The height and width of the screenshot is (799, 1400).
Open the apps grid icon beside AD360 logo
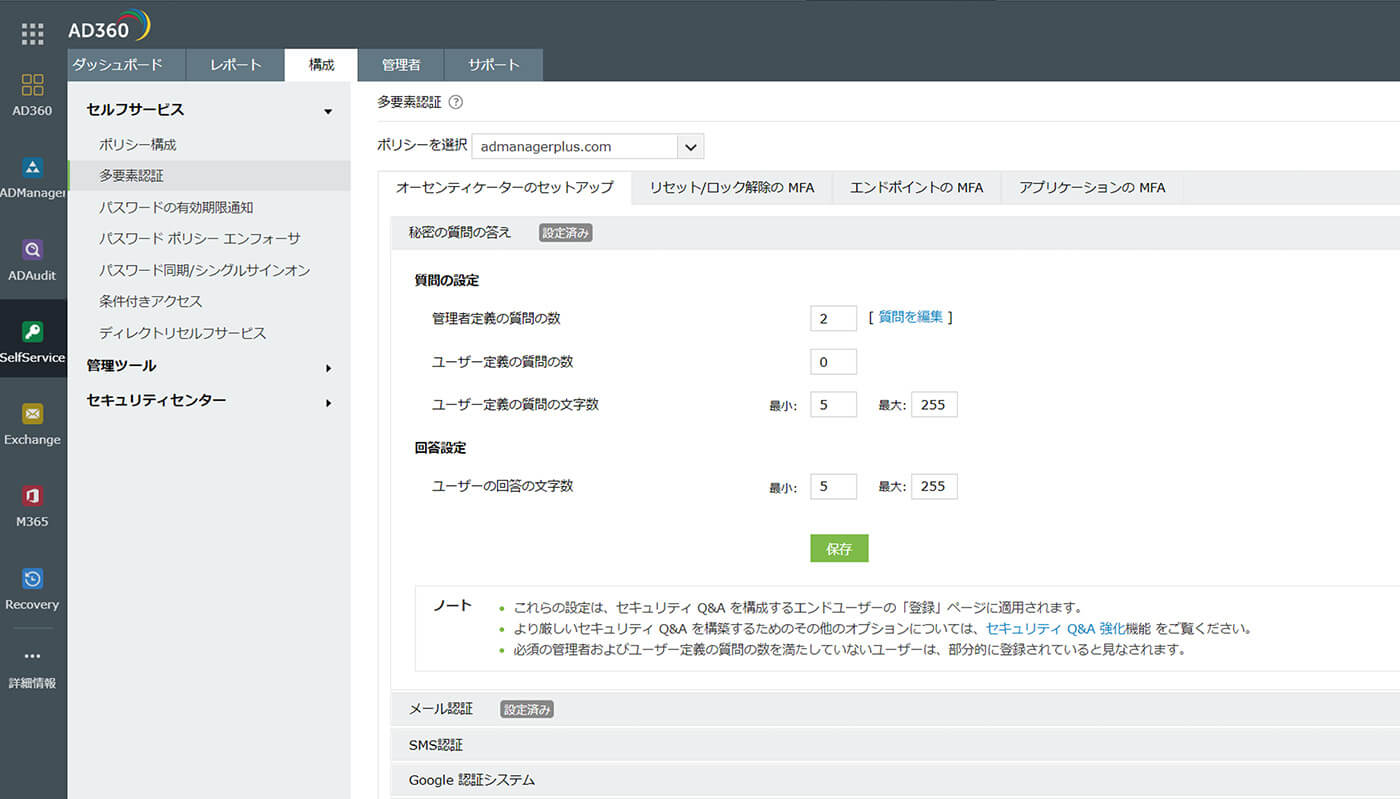[32, 33]
